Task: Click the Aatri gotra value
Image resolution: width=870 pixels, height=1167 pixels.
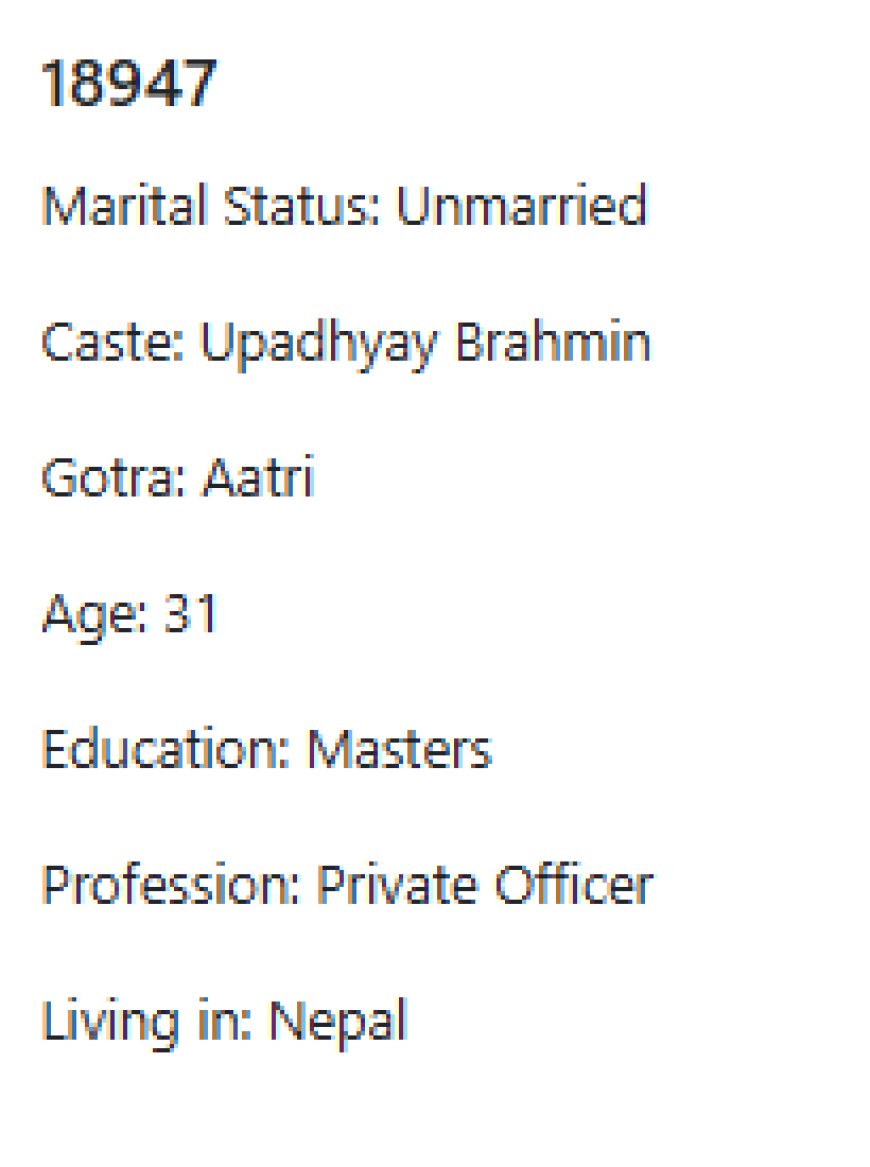Action: point(258,477)
